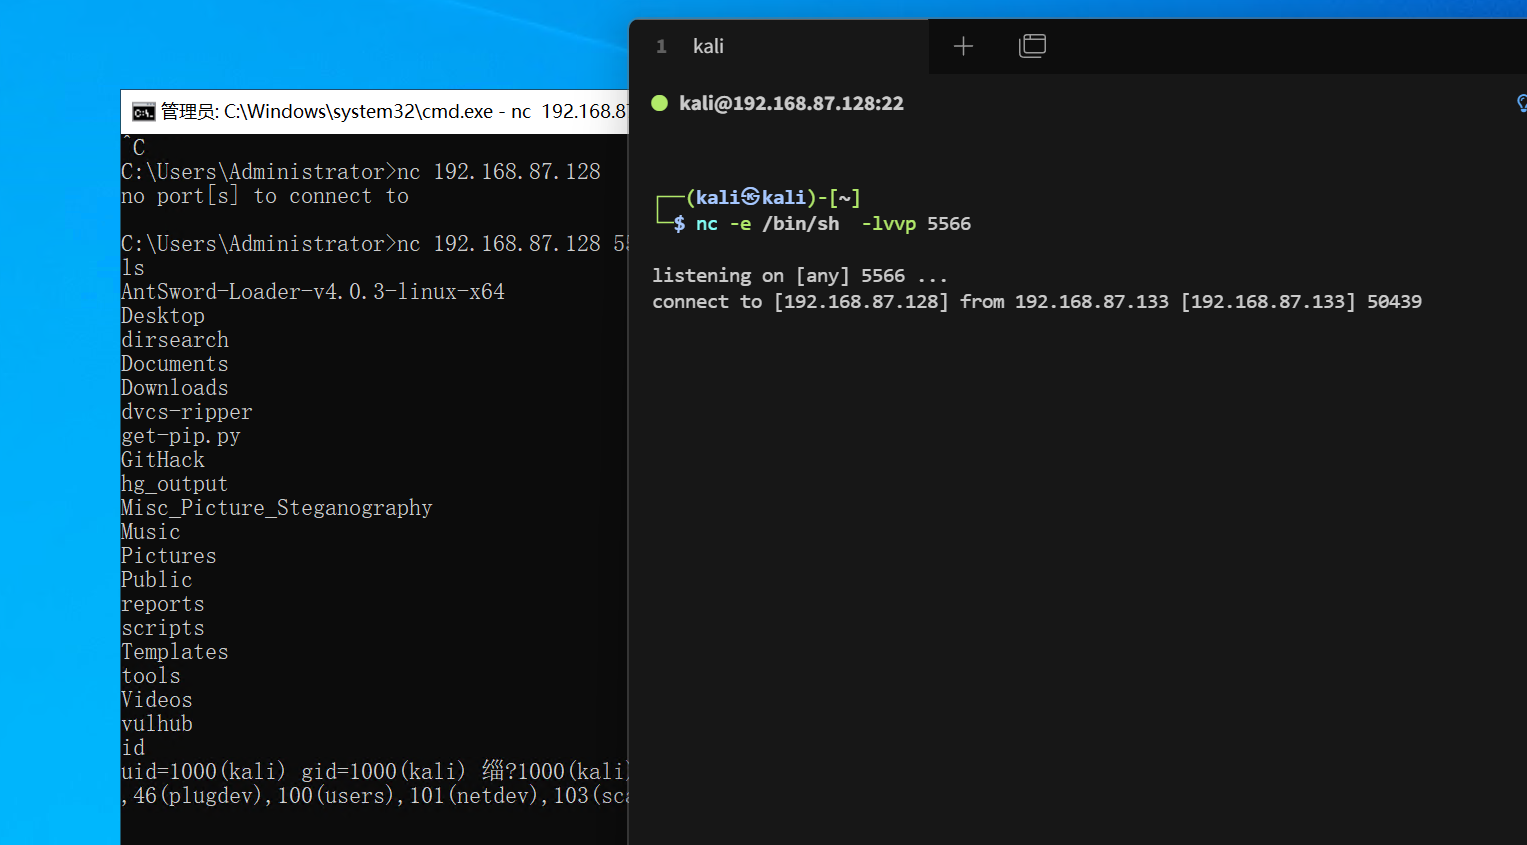This screenshot has height=845, width=1527.
Task: Click the hg_output entry in cmd output
Action: click(x=175, y=484)
